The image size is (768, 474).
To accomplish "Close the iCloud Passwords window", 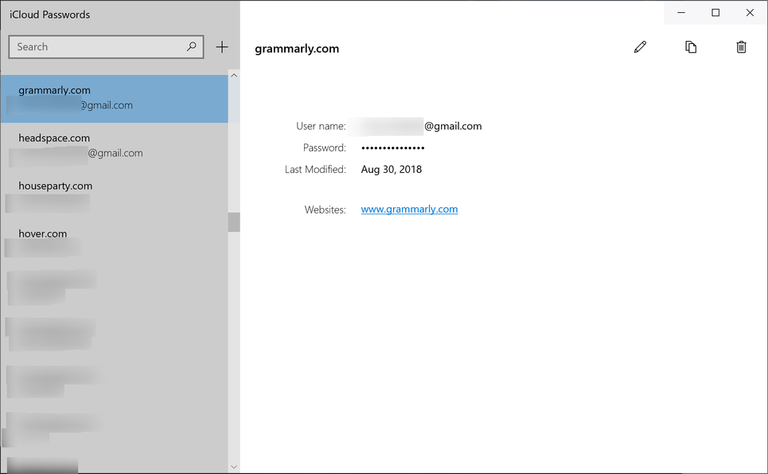I will [x=748, y=13].
